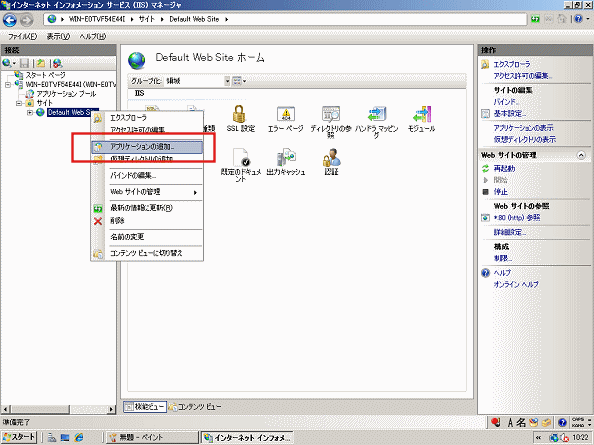The image size is (594, 445).
Task: Open the Web サイトの管理 submenu arrow
Action: click(195, 192)
